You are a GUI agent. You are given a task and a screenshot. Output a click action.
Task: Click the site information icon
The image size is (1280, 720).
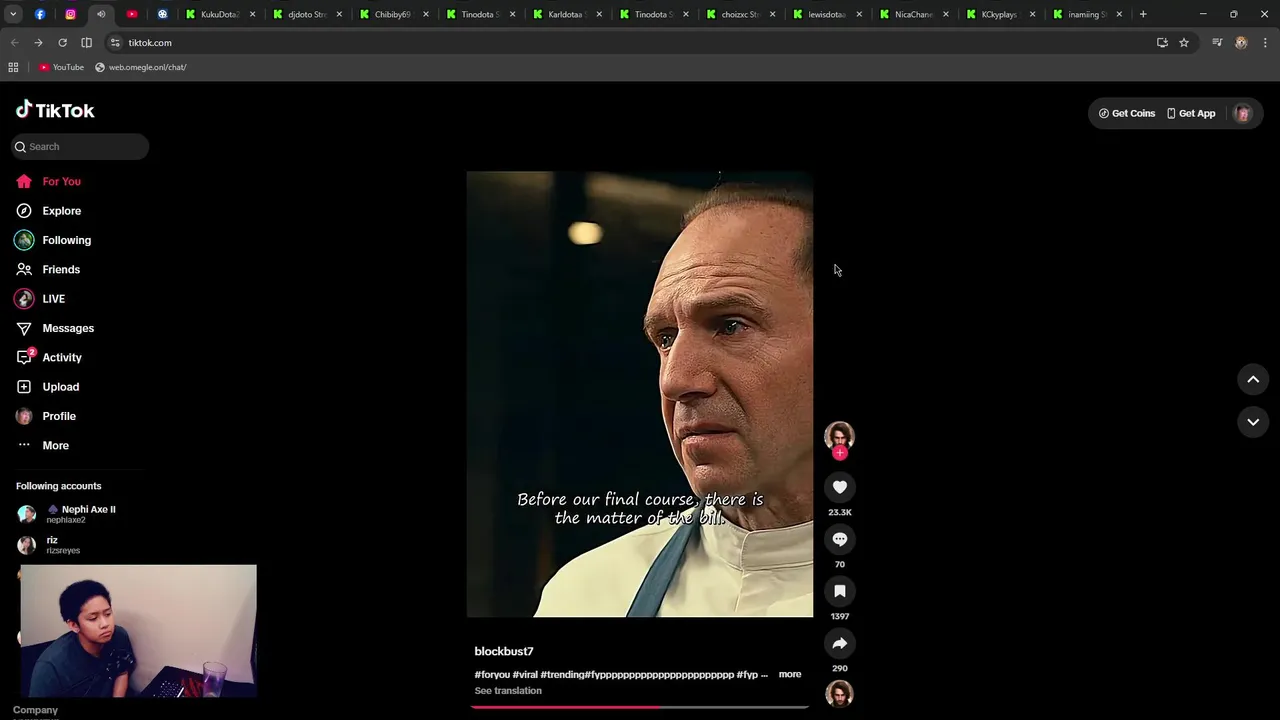tap(115, 43)
